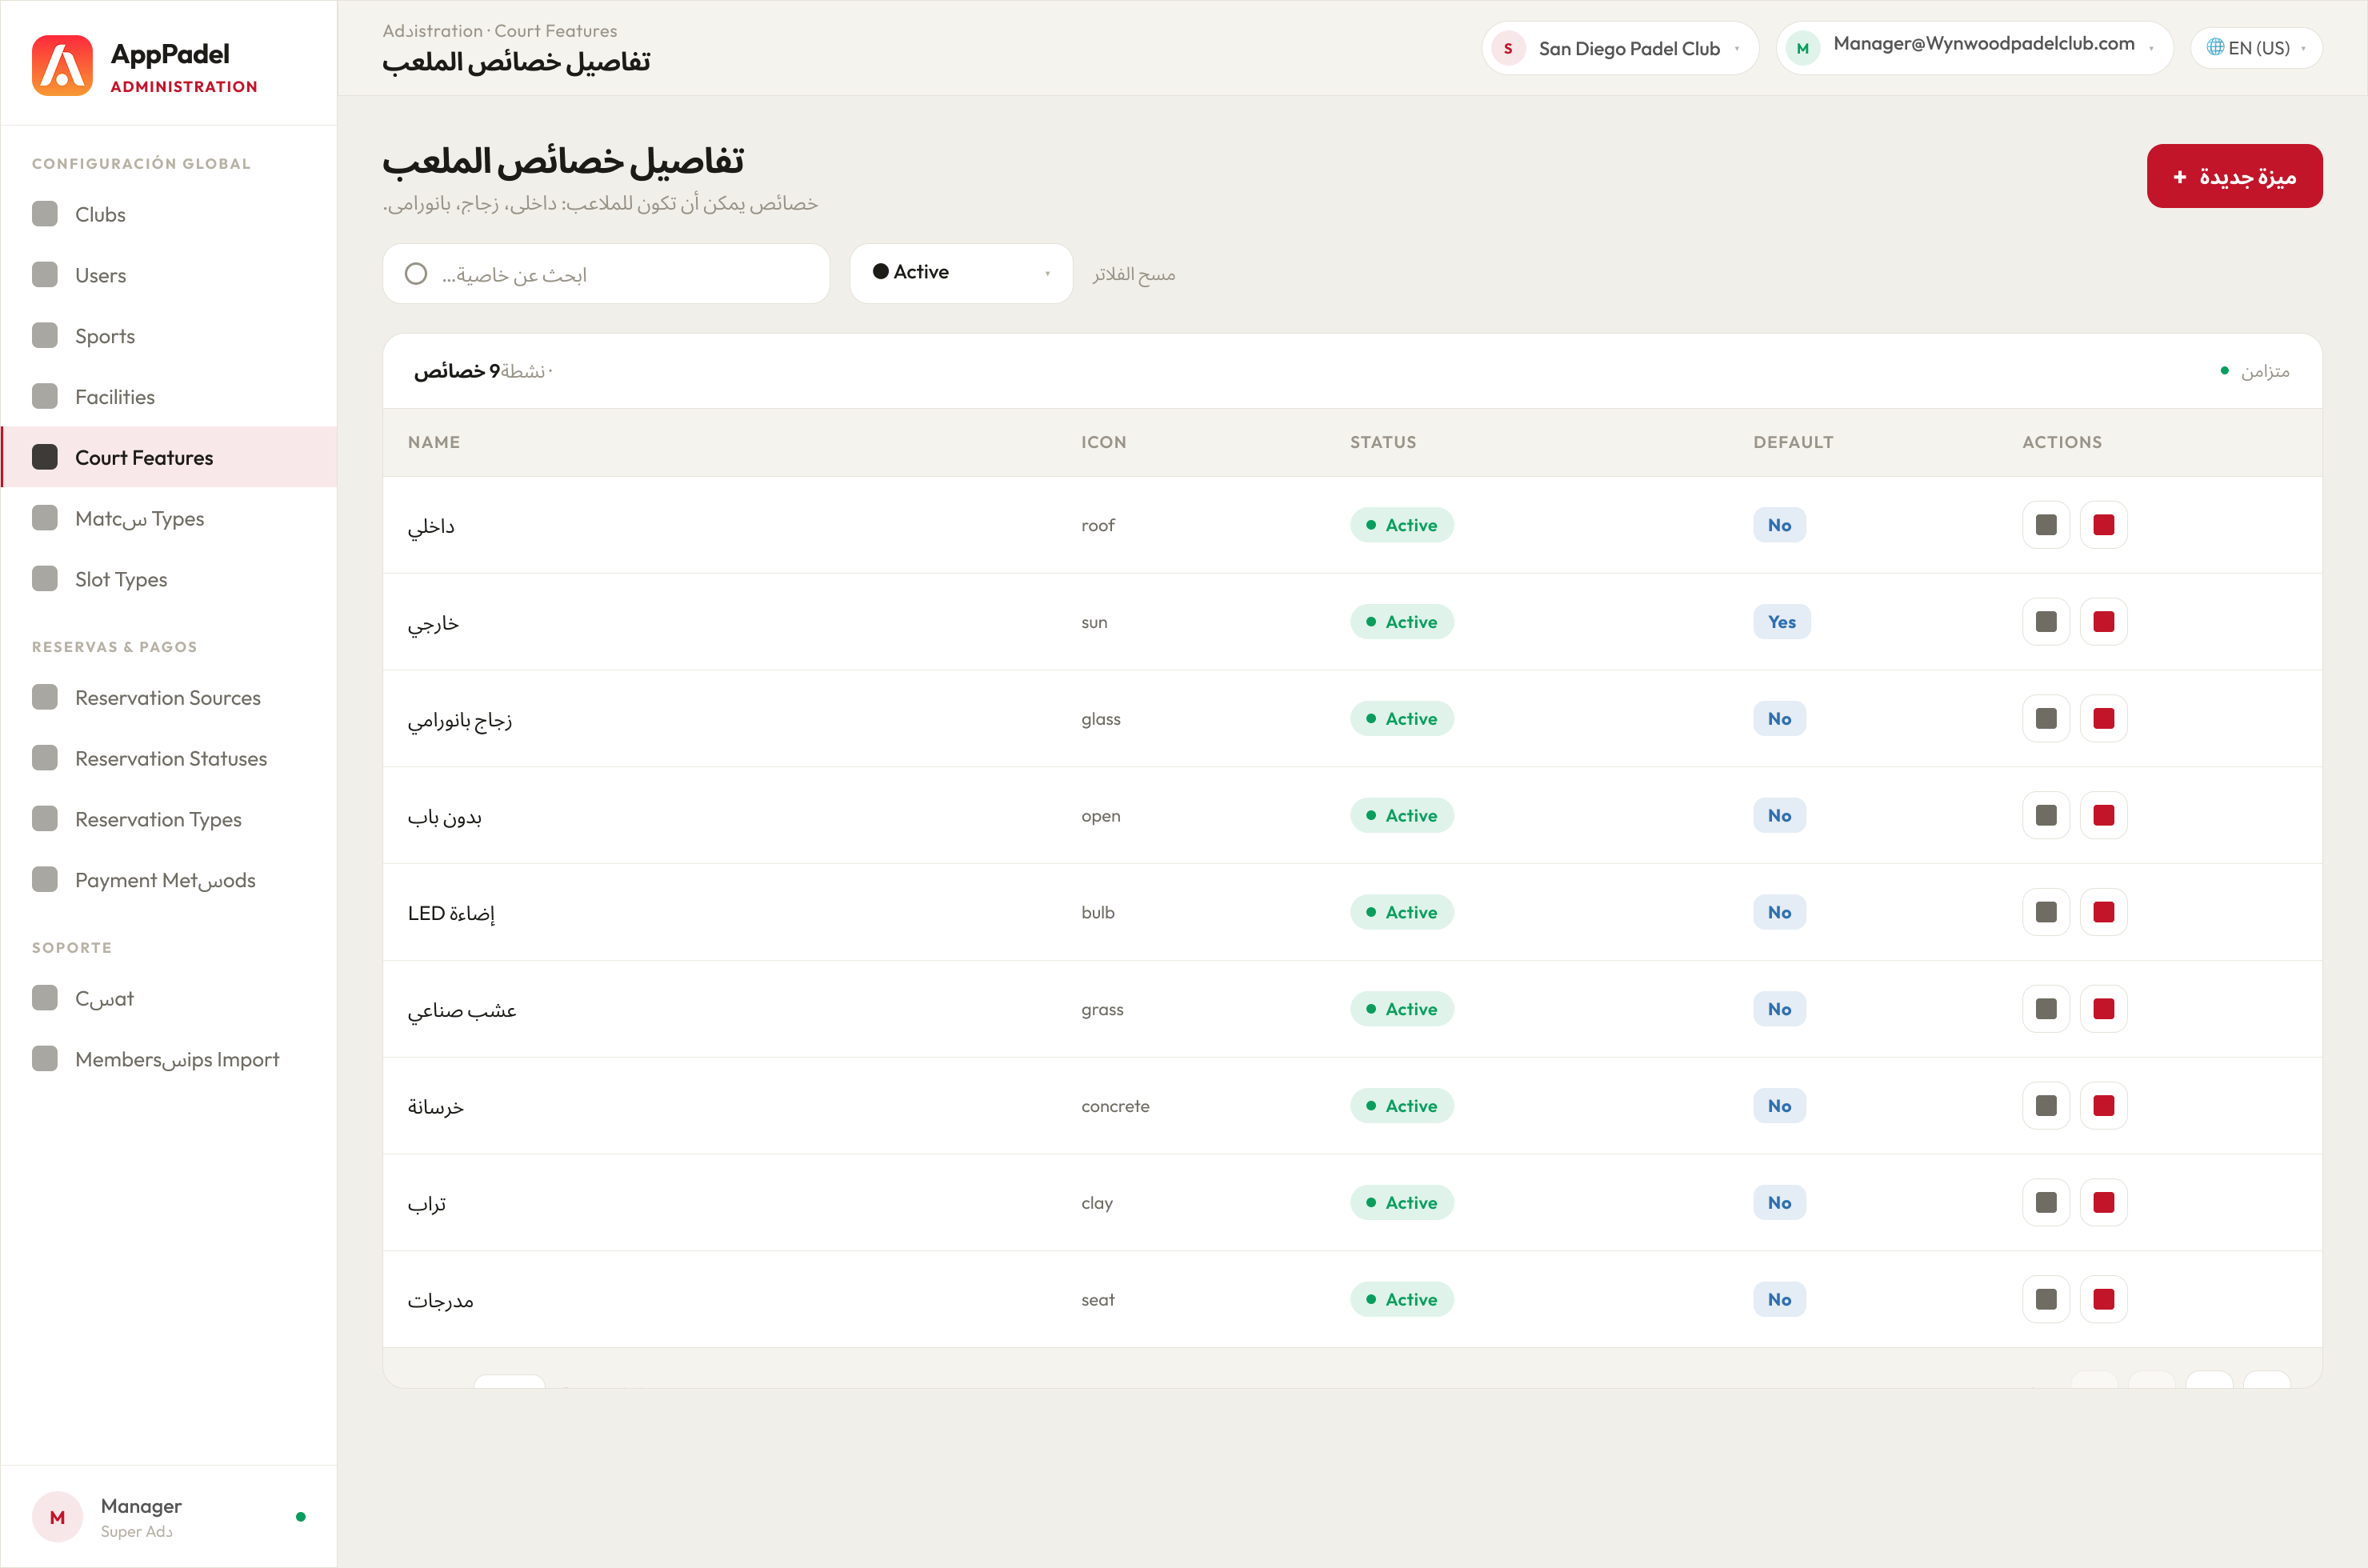The width and height of the screenshot is (2368, 1568).
Task: Edit the خرسانة feature
Action: [2046, 1106]
